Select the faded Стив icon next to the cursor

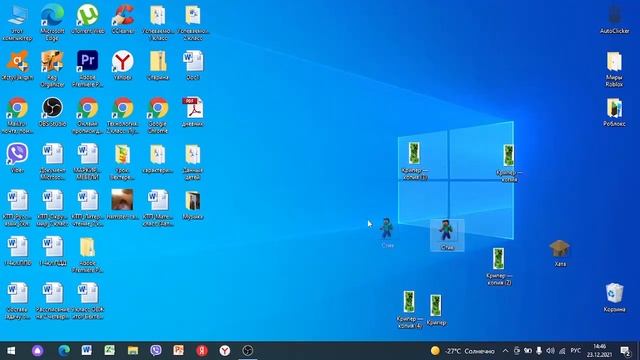click(x=387, y=233)
